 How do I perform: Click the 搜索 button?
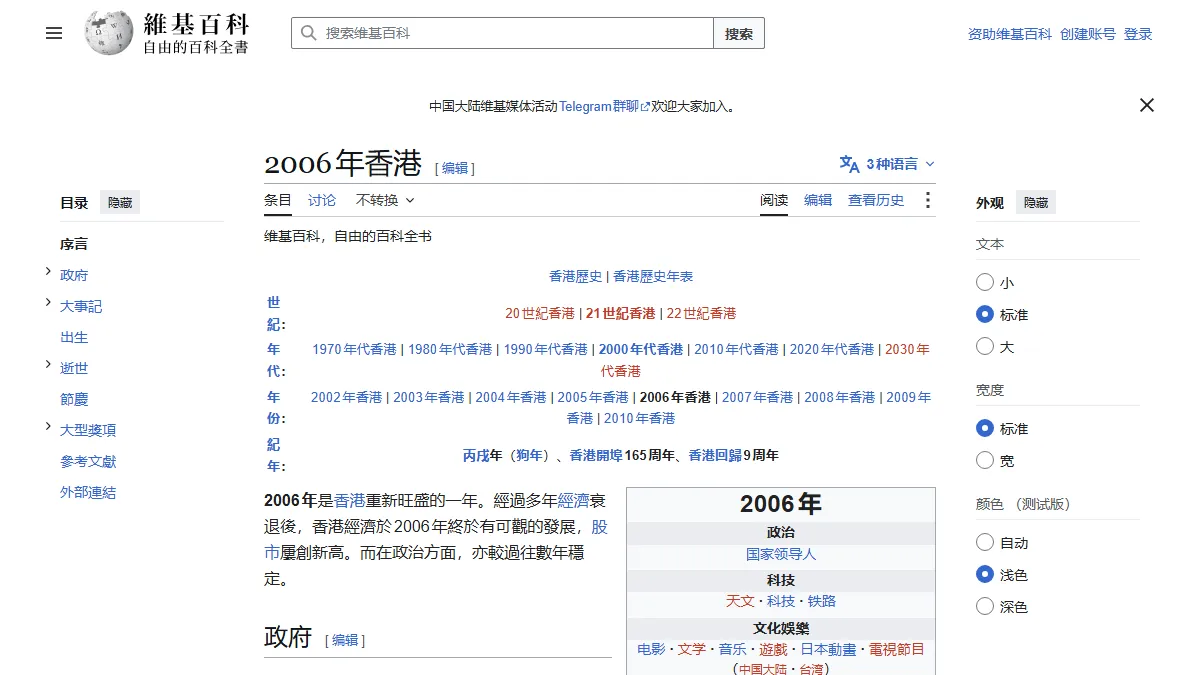pyautogui.click(x=739, y=33)
